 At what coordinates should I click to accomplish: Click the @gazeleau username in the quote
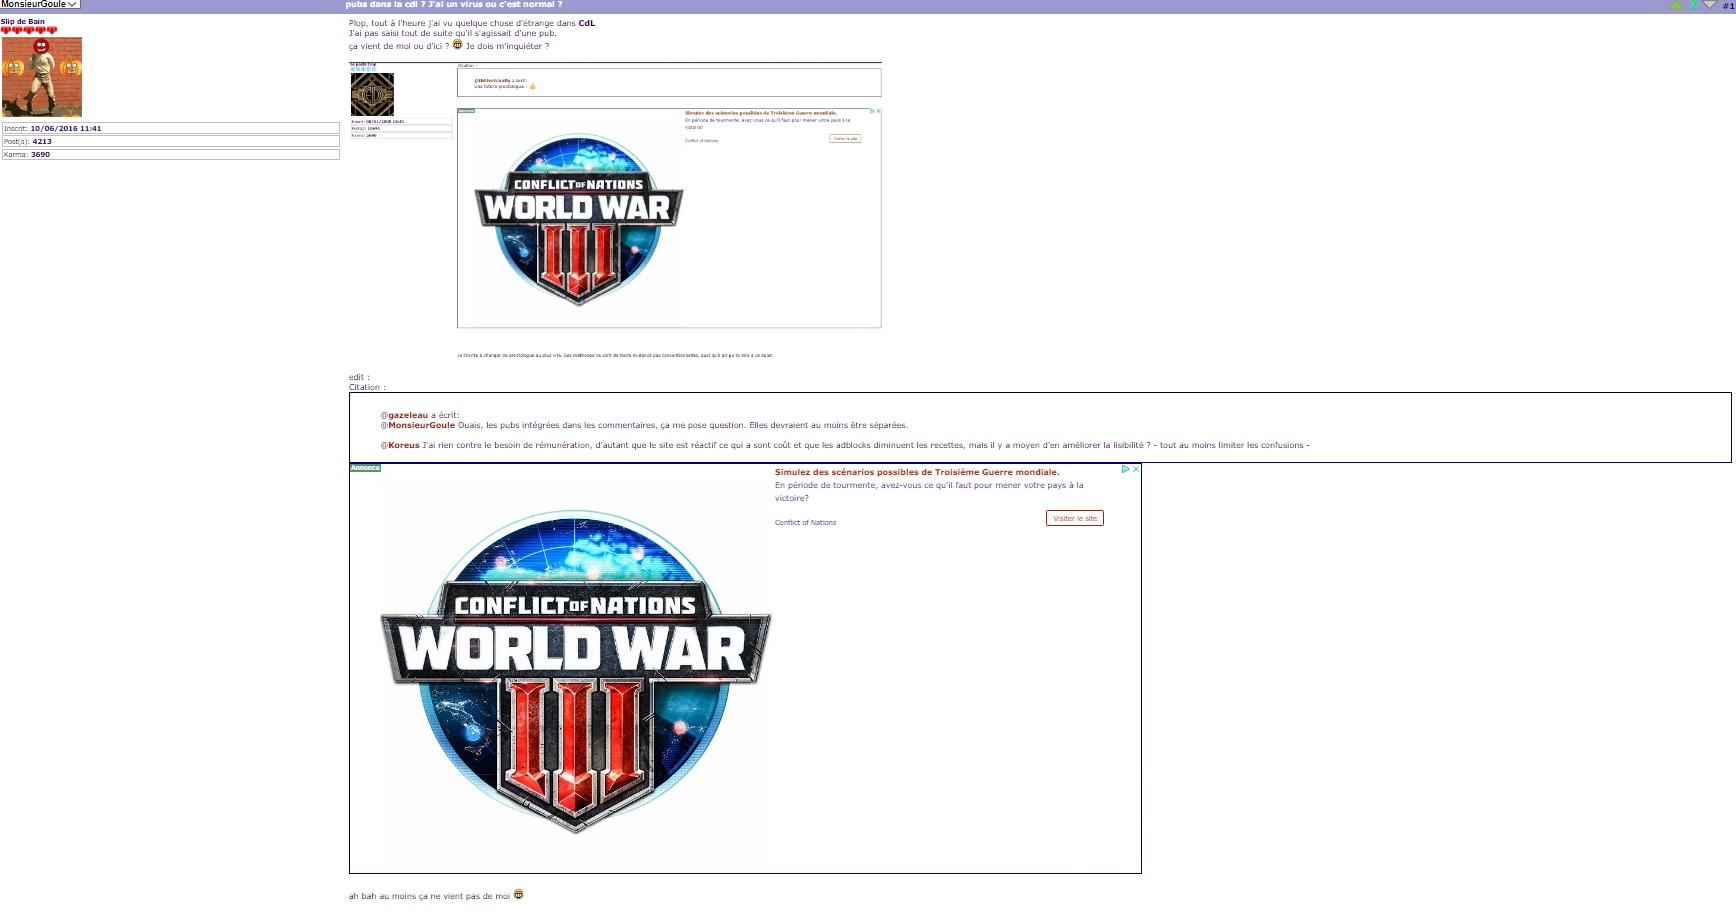[407, 415]
